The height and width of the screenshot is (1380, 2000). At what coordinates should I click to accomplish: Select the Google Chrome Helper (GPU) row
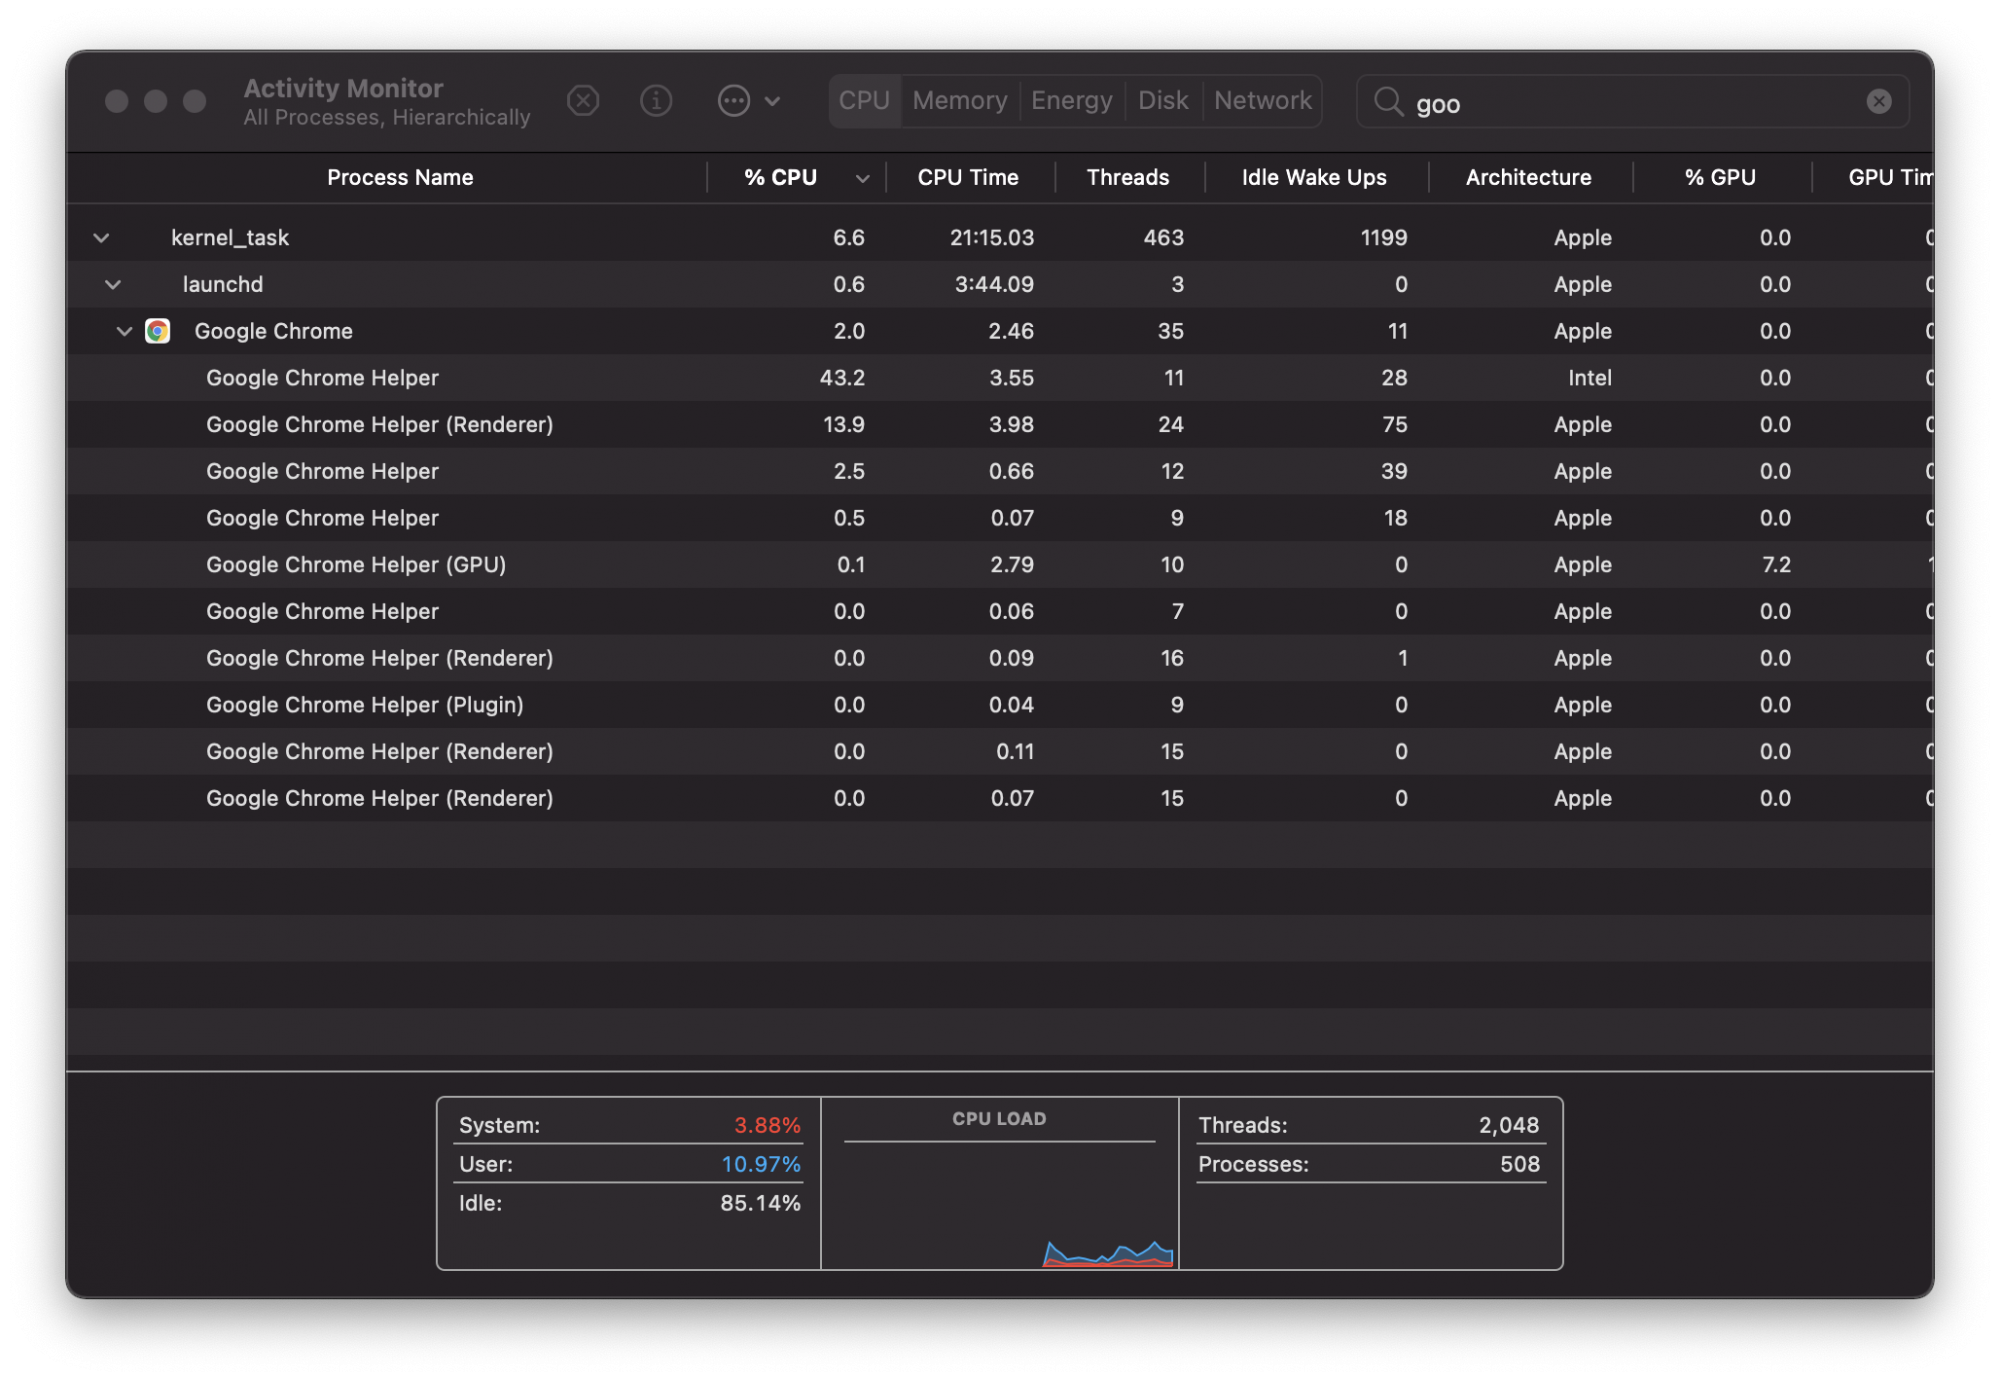(356, 565)
